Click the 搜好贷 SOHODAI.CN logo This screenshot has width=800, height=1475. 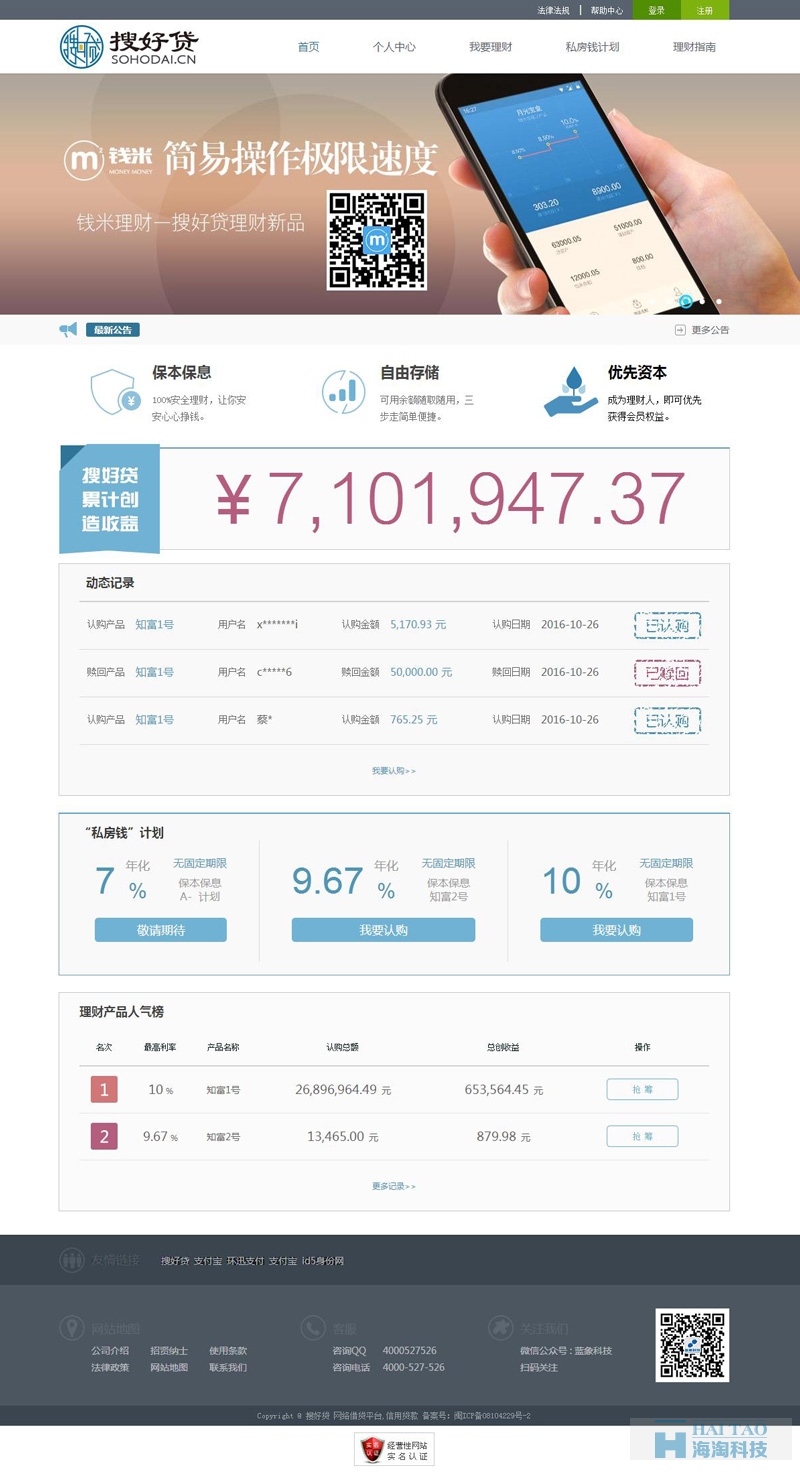129,47
